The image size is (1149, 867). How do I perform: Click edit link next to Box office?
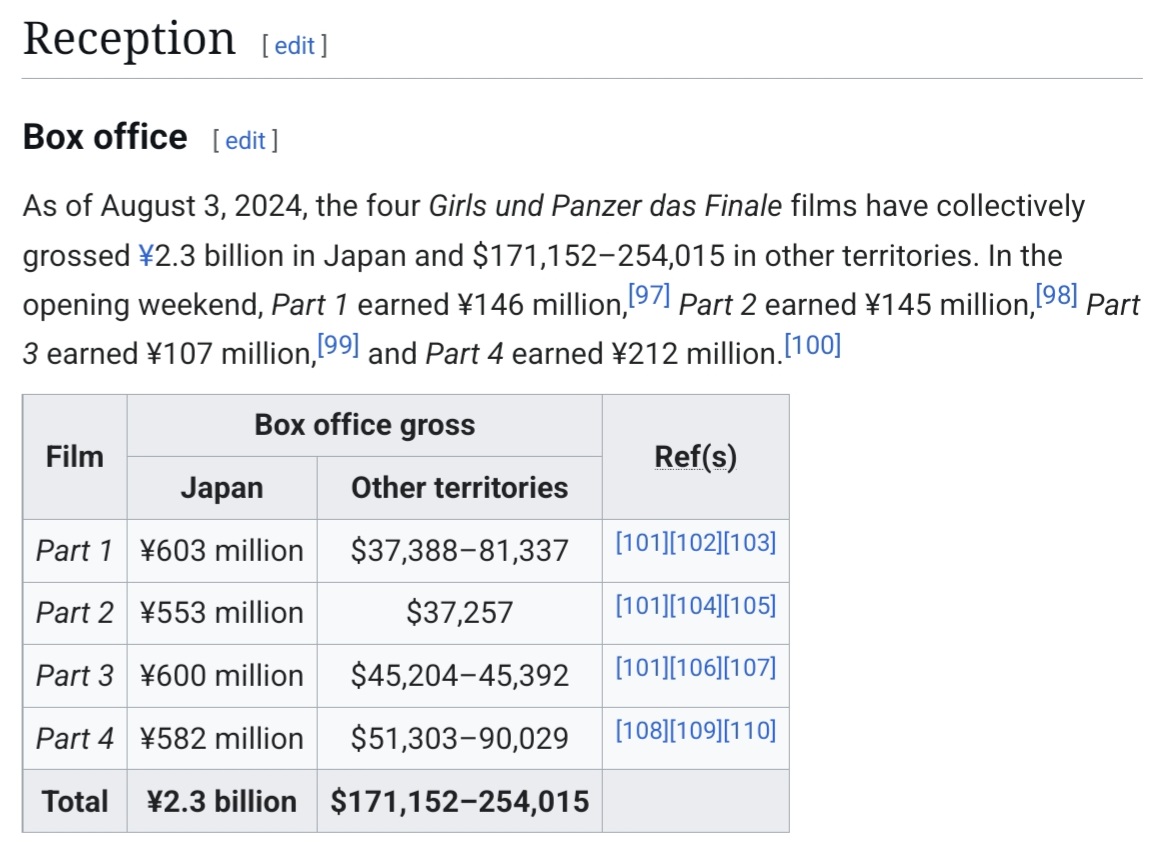[x=245, y=141]
